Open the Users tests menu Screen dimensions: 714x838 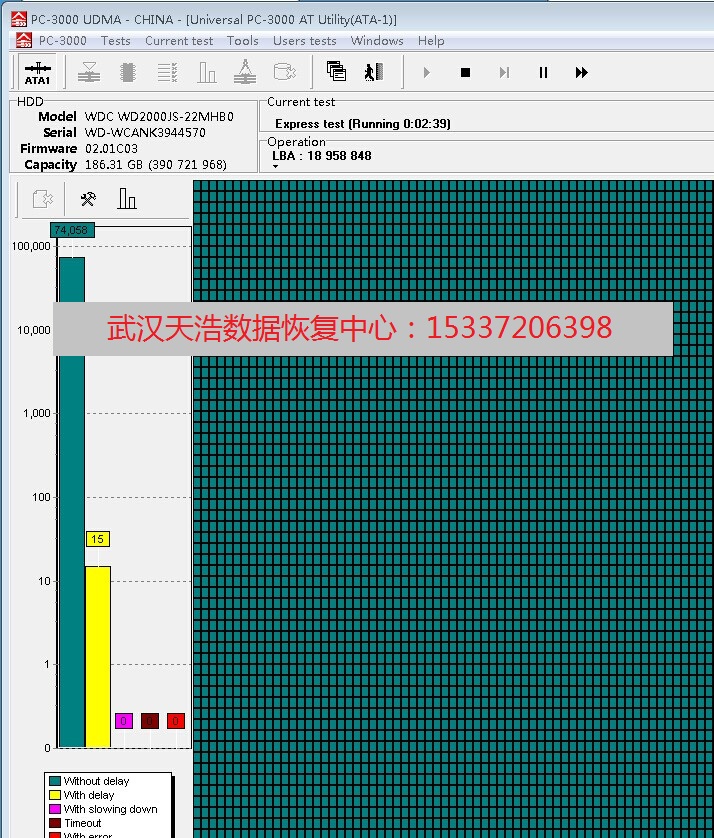click(x=304, y=41)
